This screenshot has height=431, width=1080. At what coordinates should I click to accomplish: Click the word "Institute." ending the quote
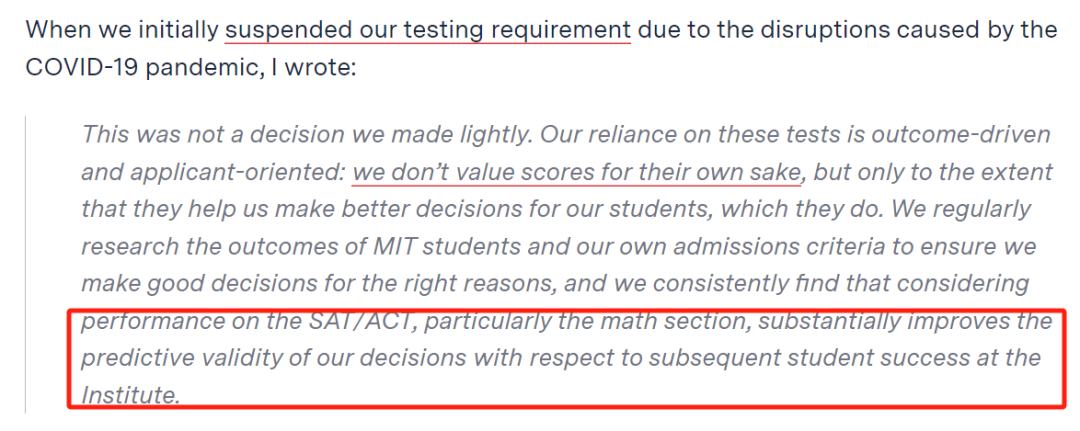(x=131, y=395)
